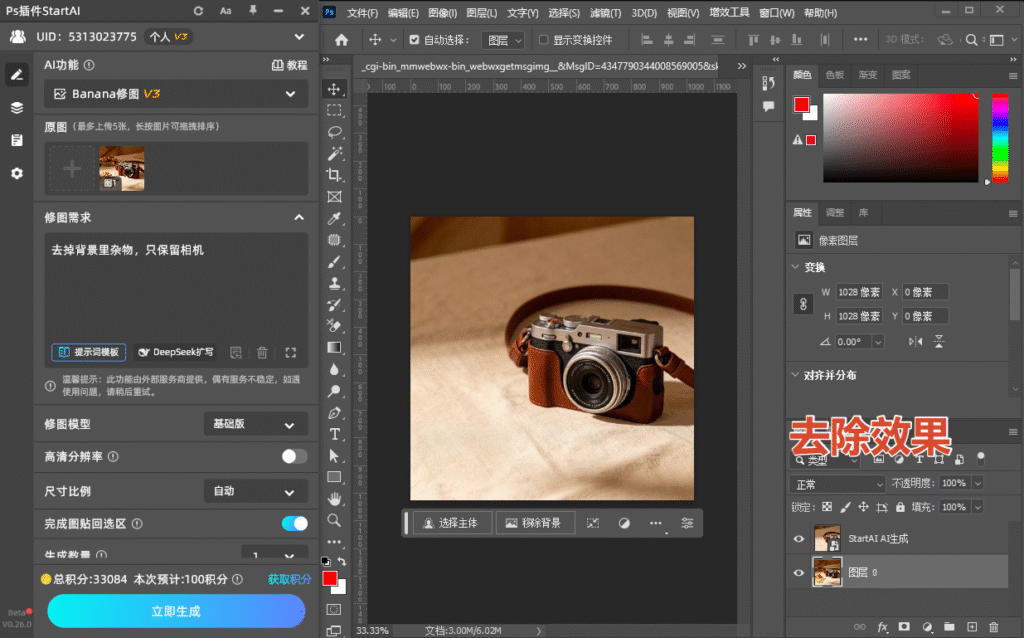Toggle the 自动选择 checkbox
The height and width of the screenshot is (638, 1024).
414,40
